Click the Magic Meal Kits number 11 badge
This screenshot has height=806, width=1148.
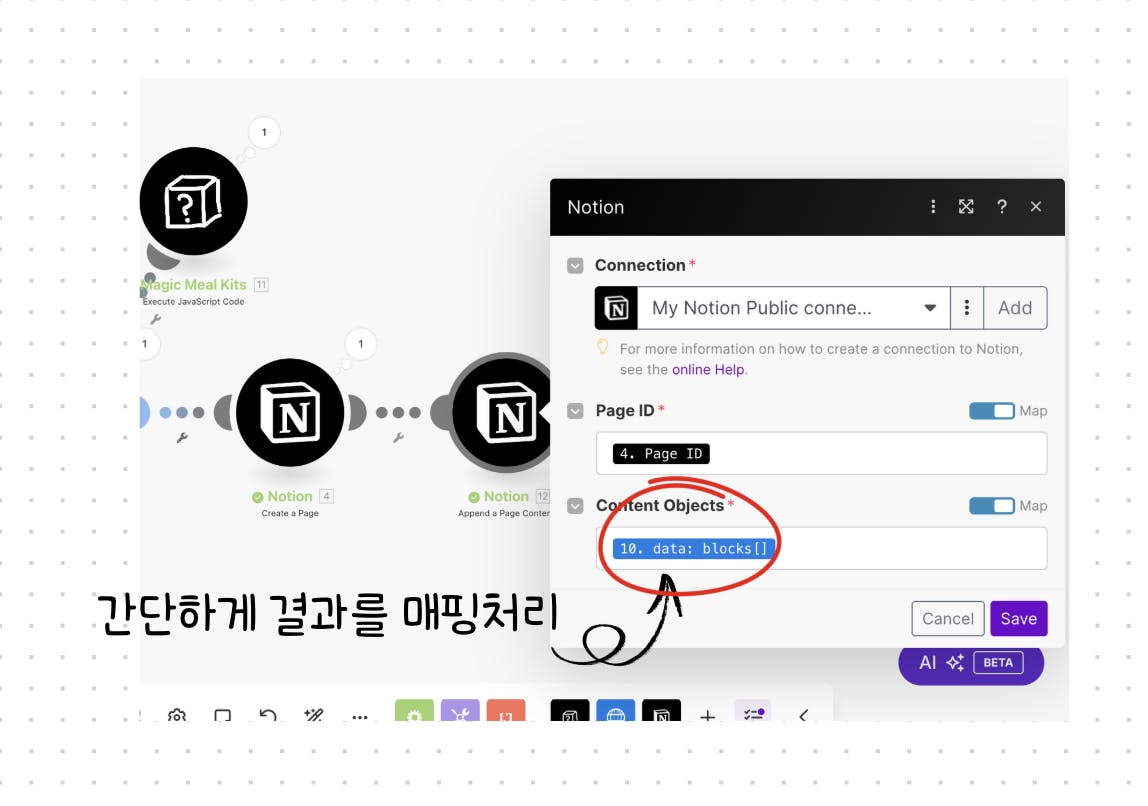pos(261,285)
